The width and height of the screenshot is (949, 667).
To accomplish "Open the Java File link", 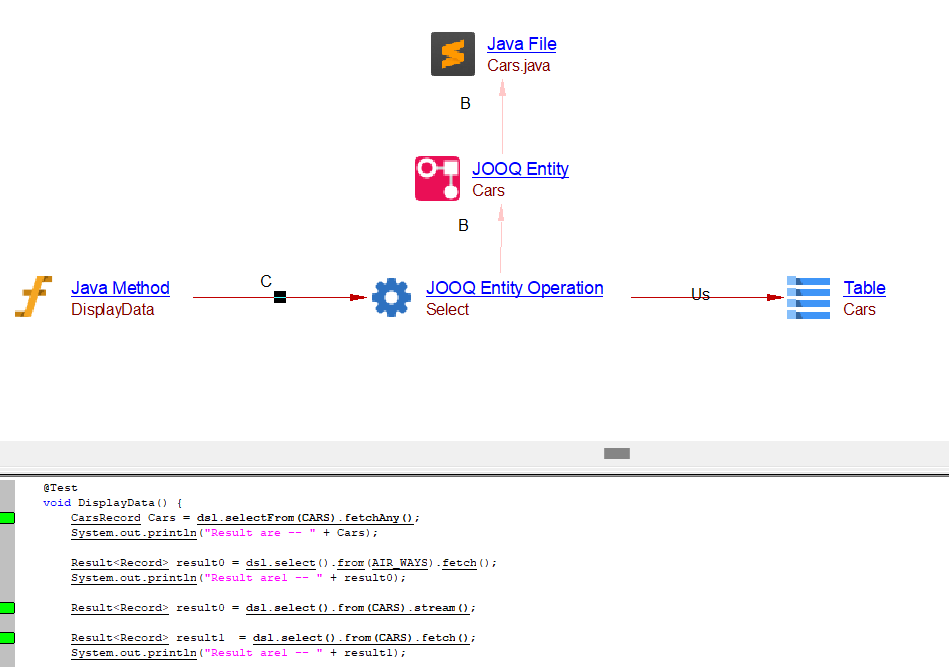I will [521, 44].
